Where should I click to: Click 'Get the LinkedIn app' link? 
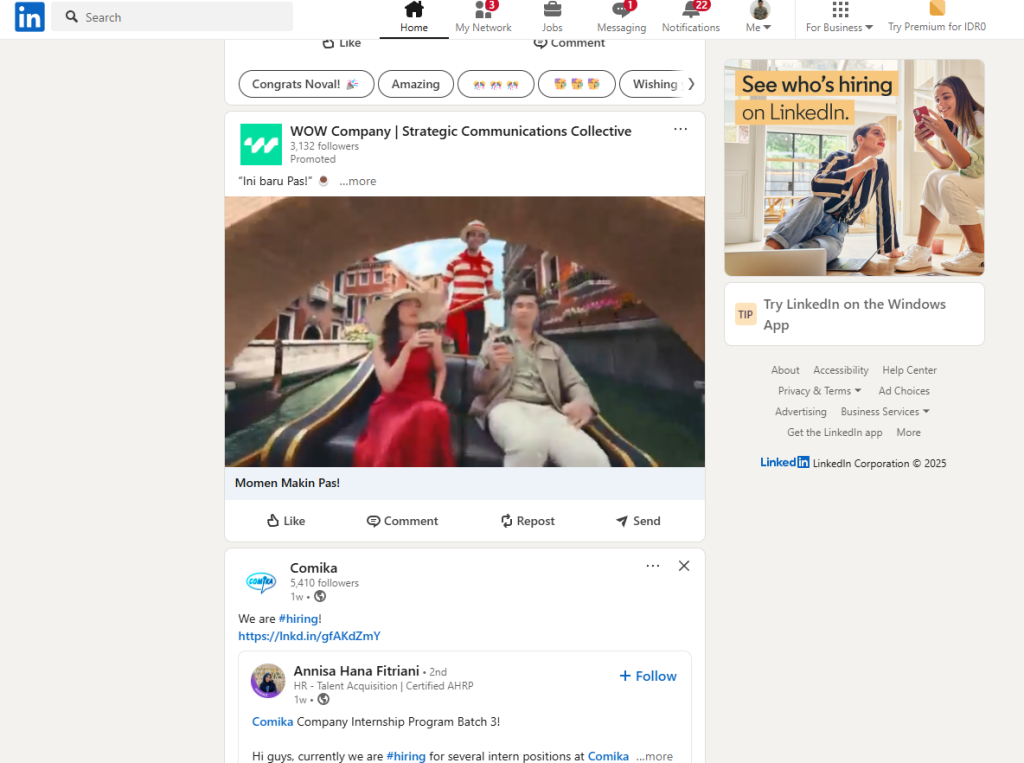835,433
